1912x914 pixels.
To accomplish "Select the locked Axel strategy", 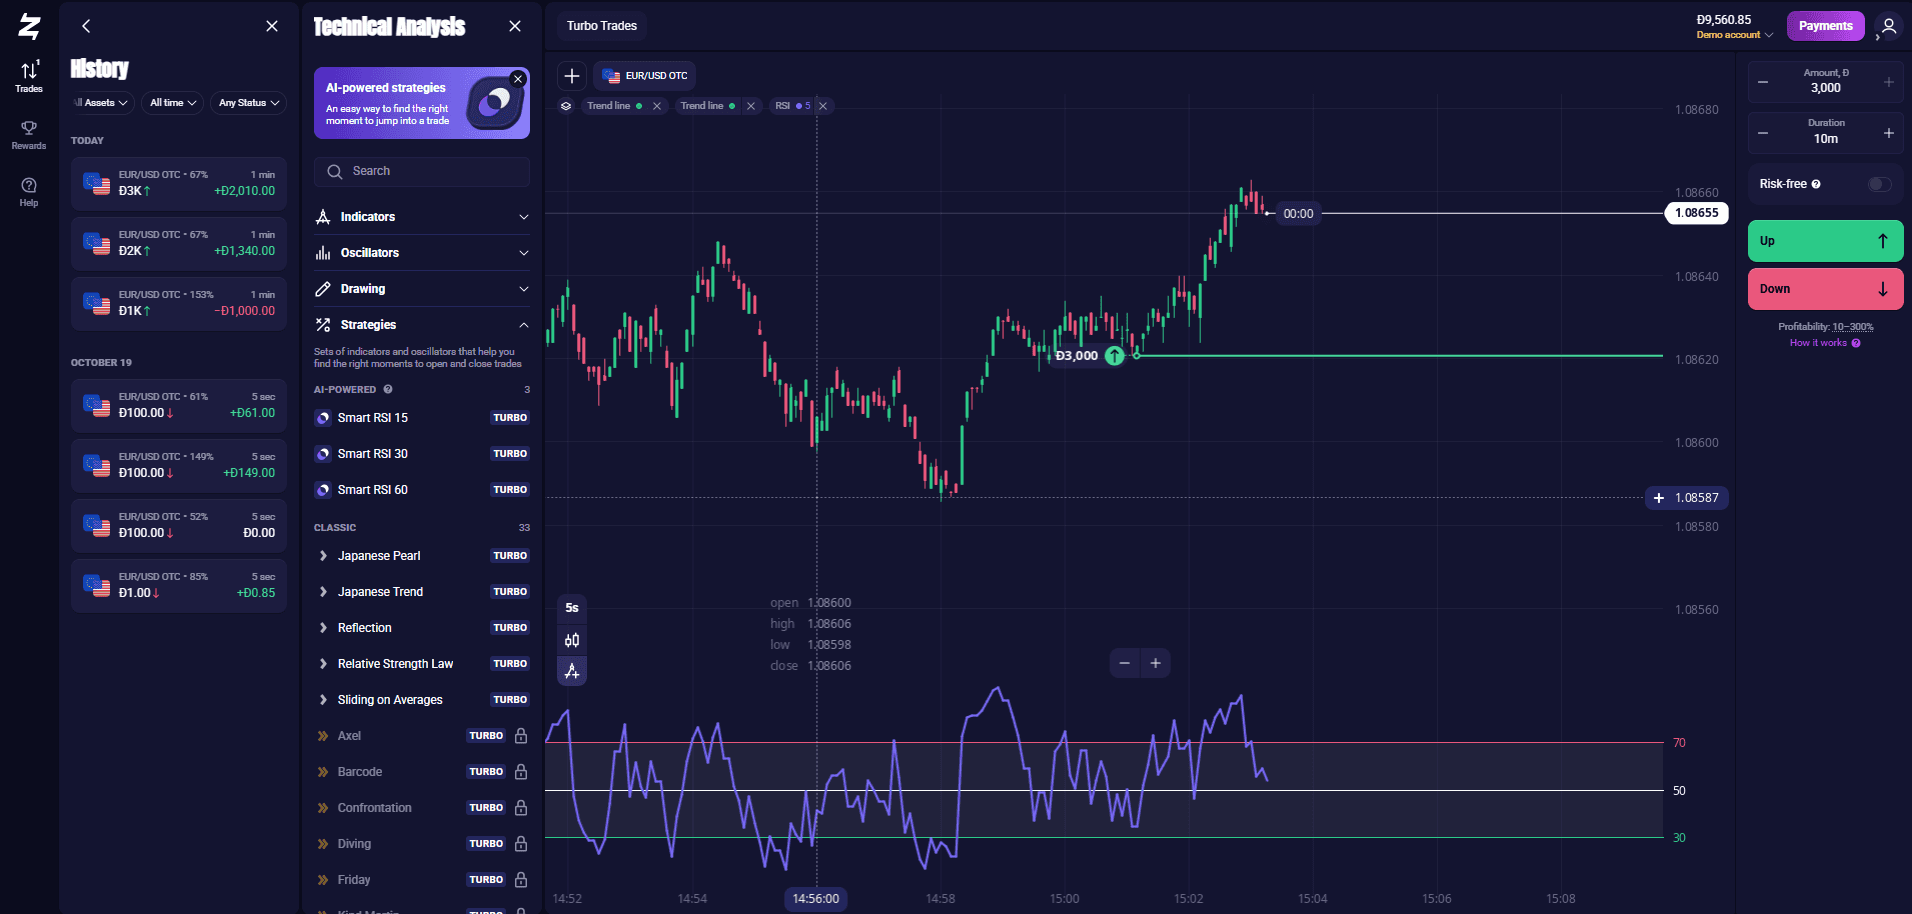I will (x=422, y=736).
